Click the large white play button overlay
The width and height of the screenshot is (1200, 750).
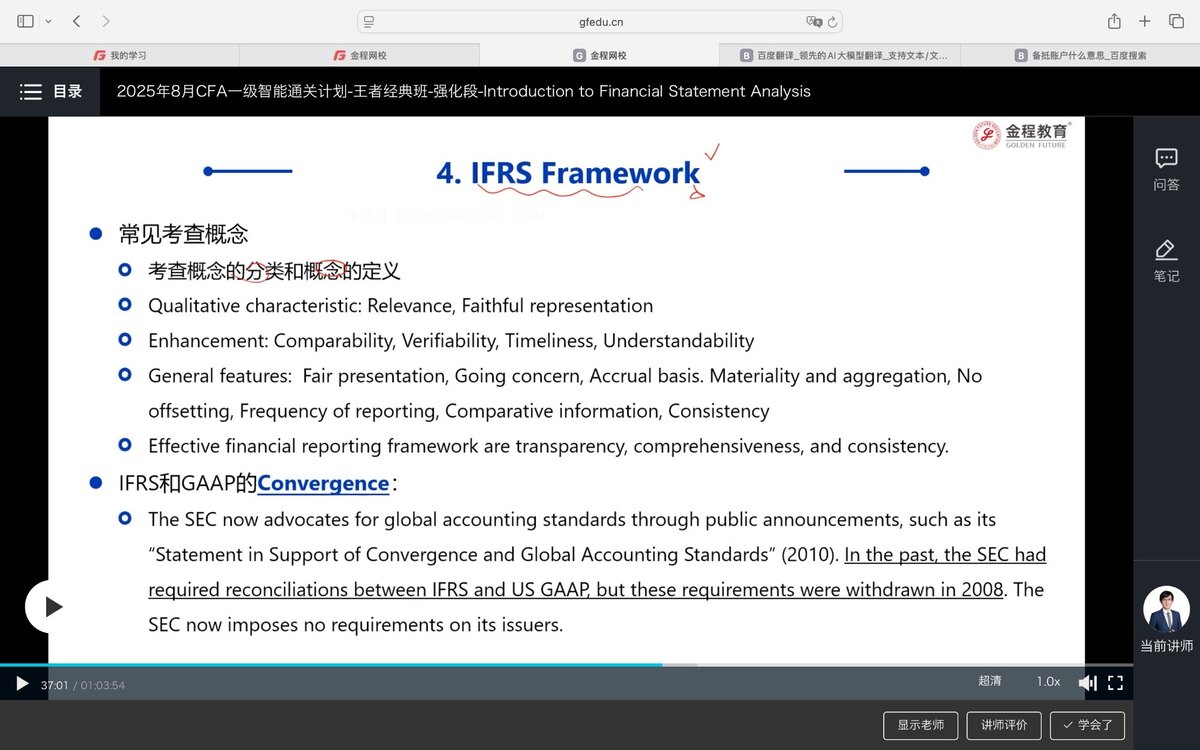point(51,607)
